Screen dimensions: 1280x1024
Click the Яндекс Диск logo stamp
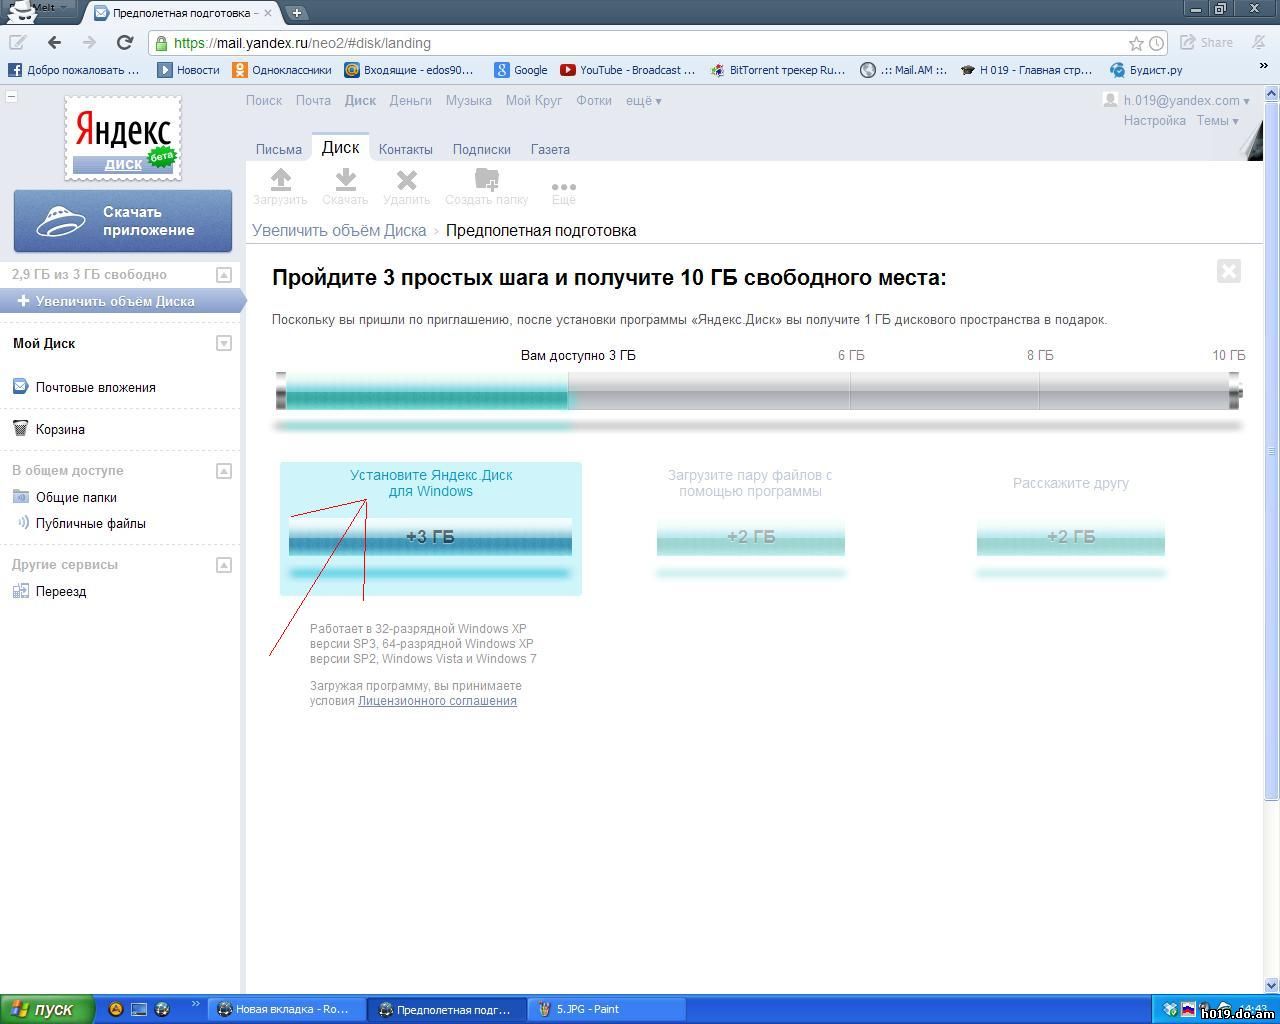pyautogui.click(x=123, y=138)
